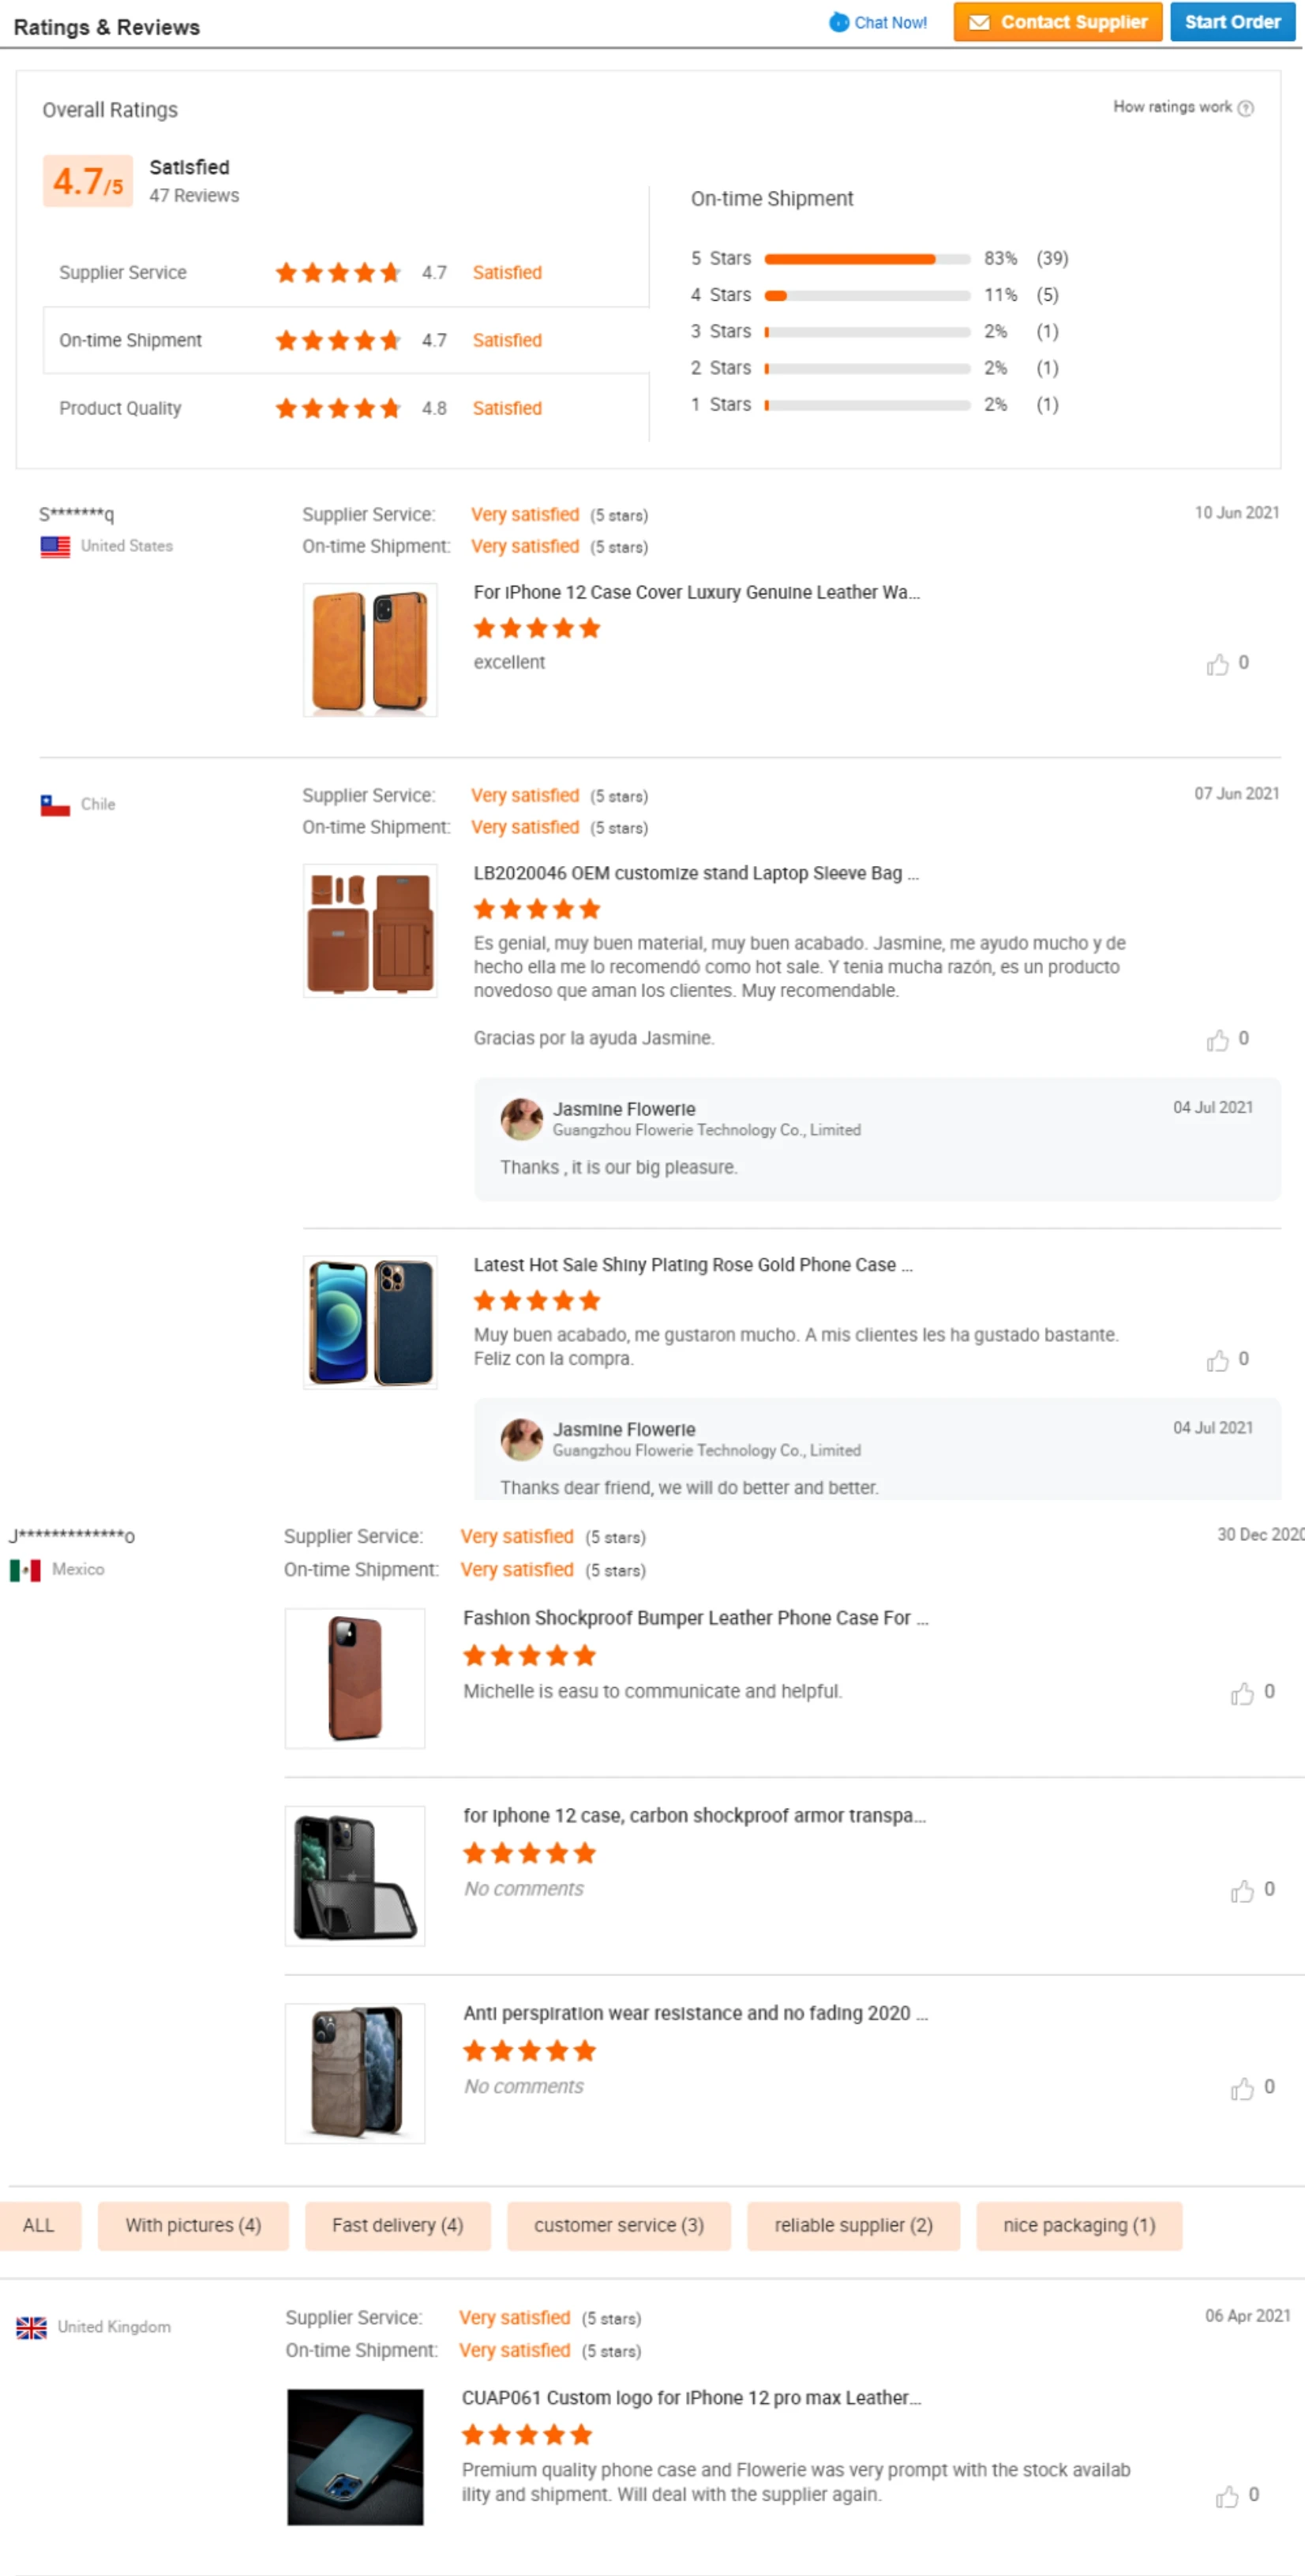This screenshot has height=2576, width=1305.
Task: Open the teal iPhone 12 pro max case image
Action: coord(355,2456)
